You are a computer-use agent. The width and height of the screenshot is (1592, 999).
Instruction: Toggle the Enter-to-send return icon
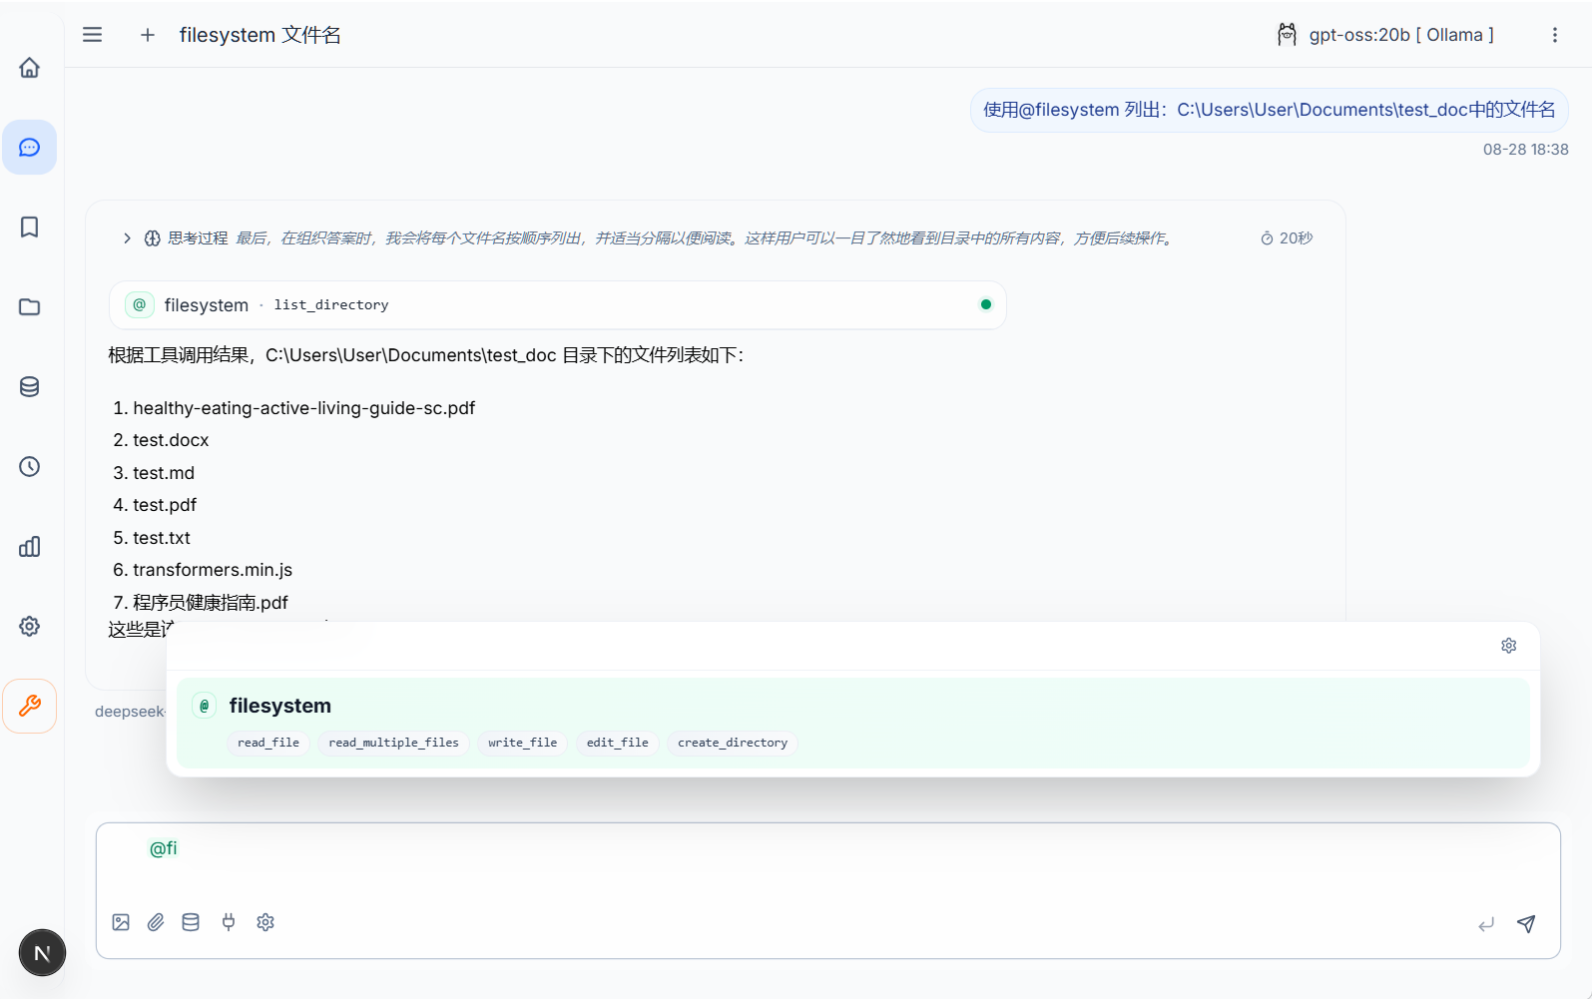1486,924
